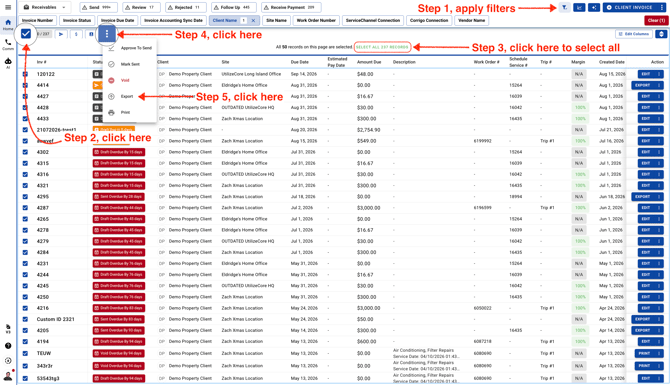Open row menu dots for invoice 4302

[x=658, y=152]
